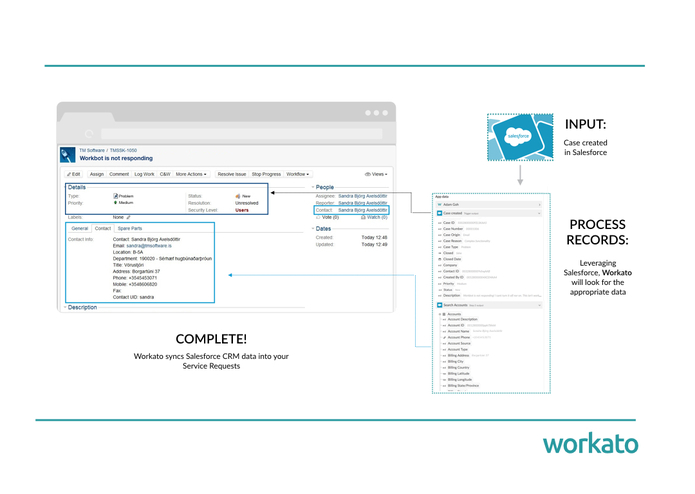Click the Salesforce logo tile
695x494 pixels.
click(520, 137)
